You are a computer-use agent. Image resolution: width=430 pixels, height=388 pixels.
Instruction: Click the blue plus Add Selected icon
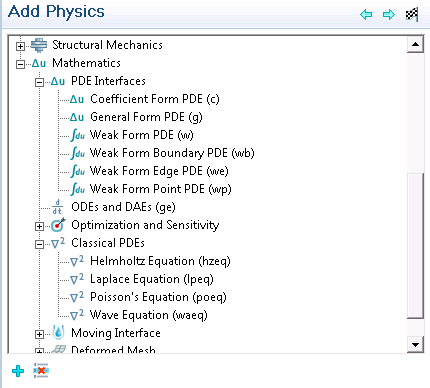(x=18, y=371)
